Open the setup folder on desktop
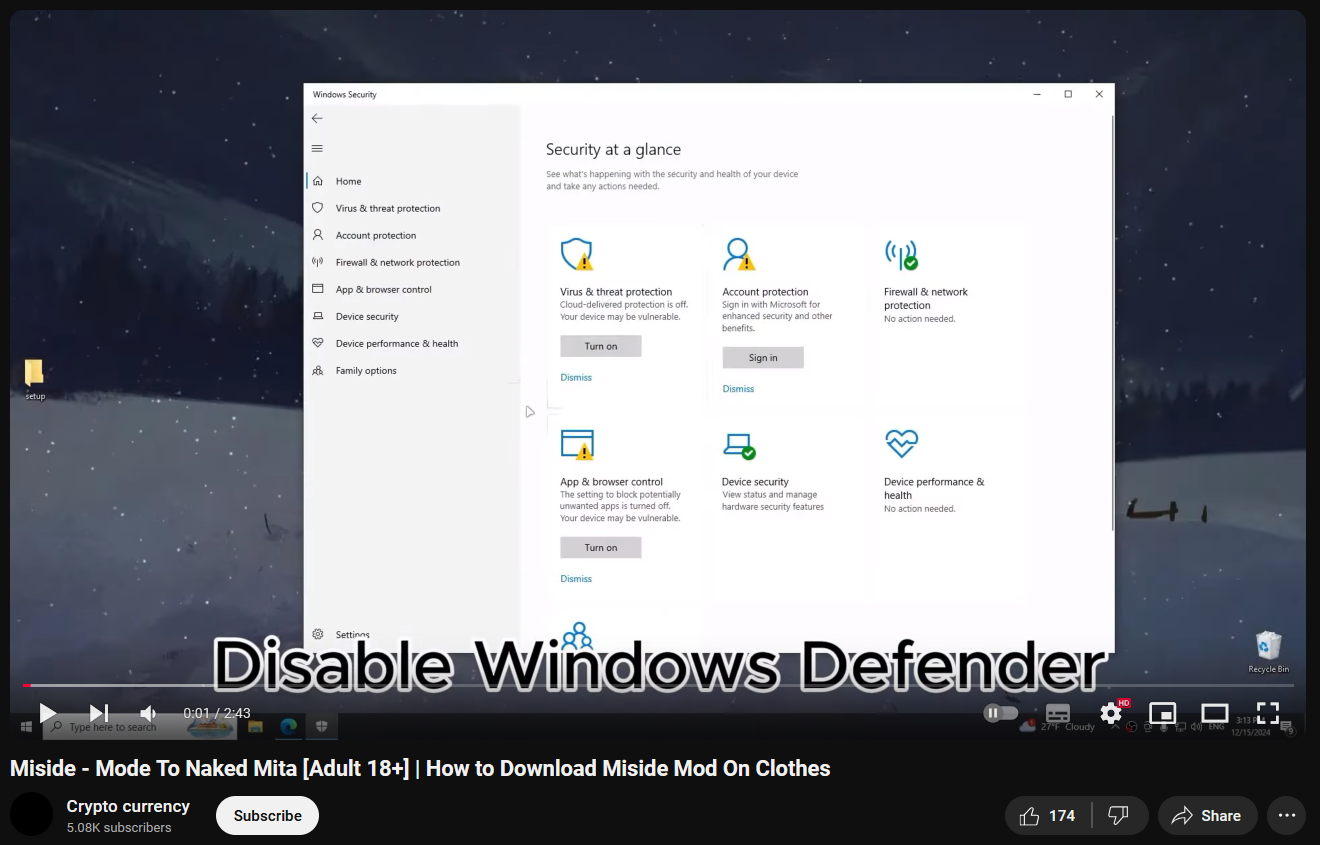The width and height of the screenshot is (1320, 845). [35, 378]
